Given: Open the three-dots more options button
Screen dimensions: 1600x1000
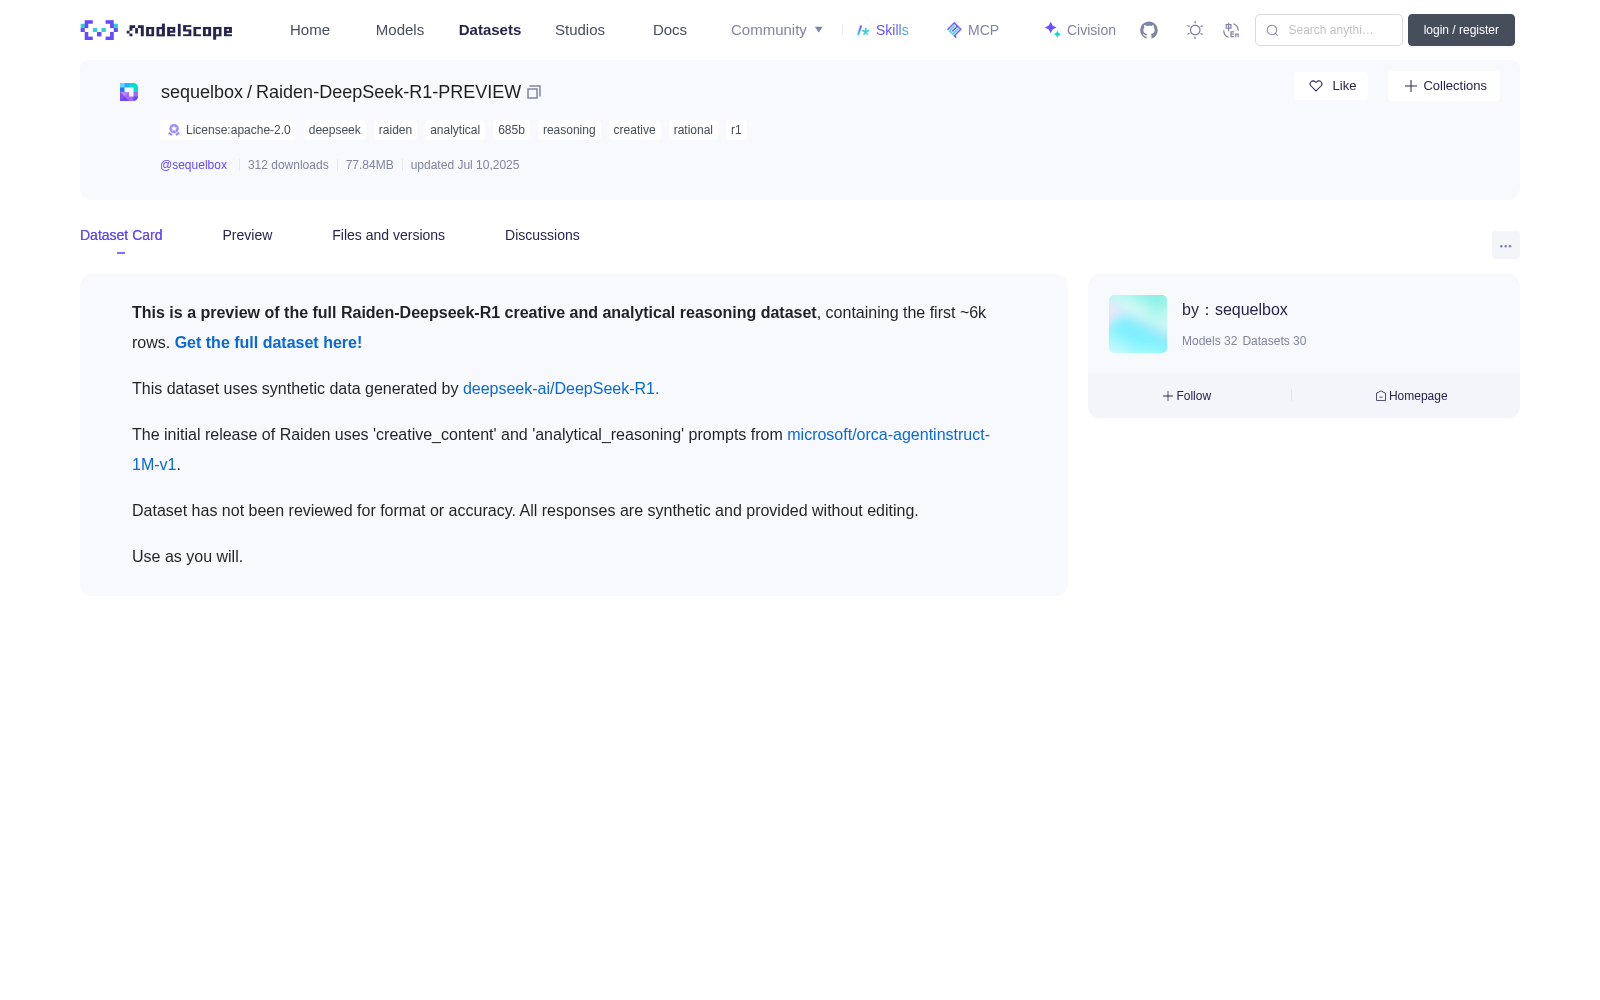Looking at the screenshot, I should click(x=1505, y=246).
